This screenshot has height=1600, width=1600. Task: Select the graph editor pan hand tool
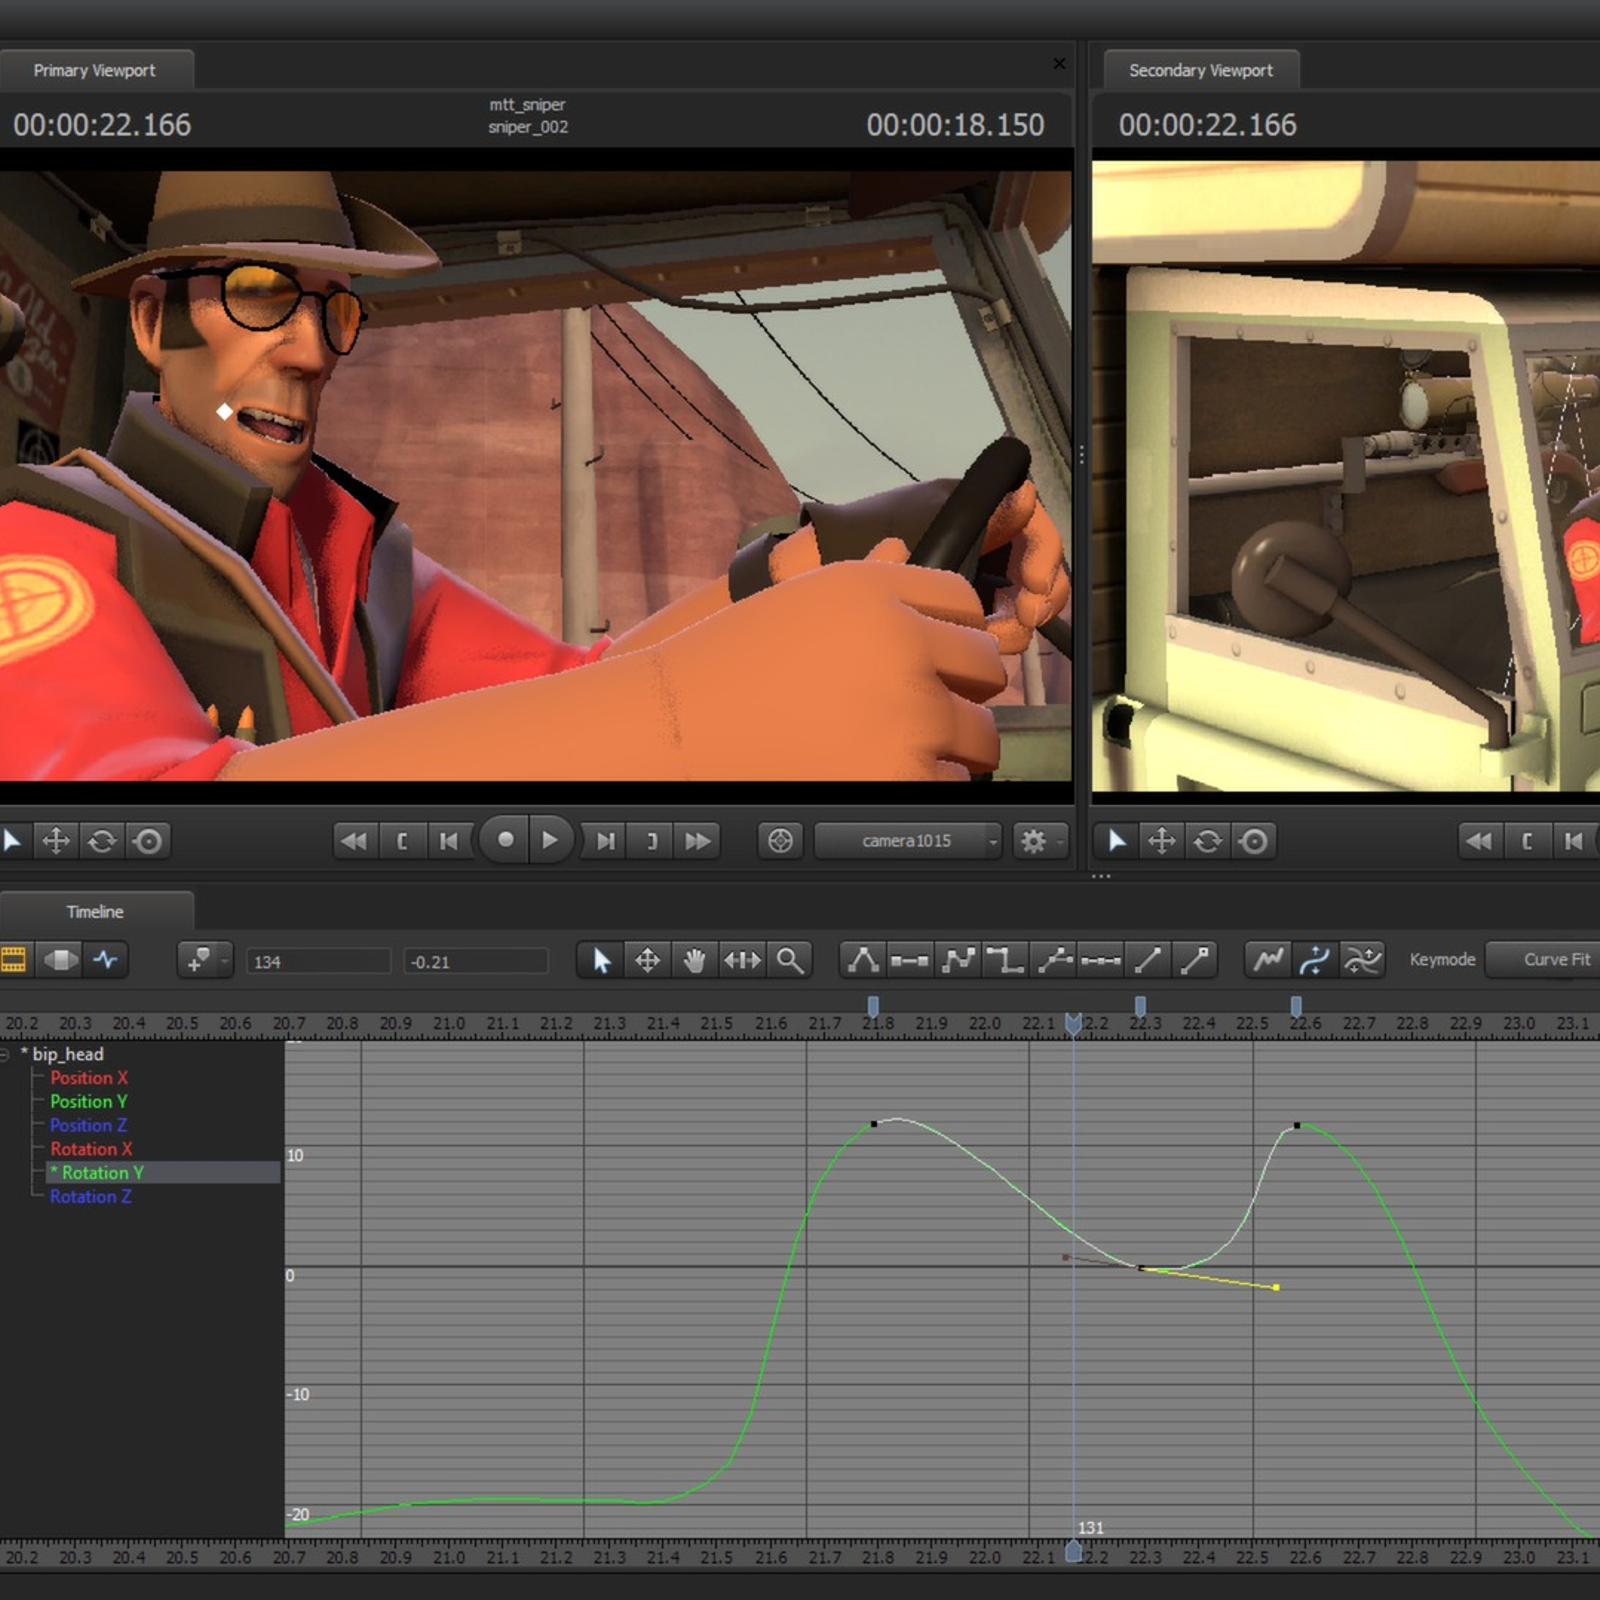click(x=694, y=961)
